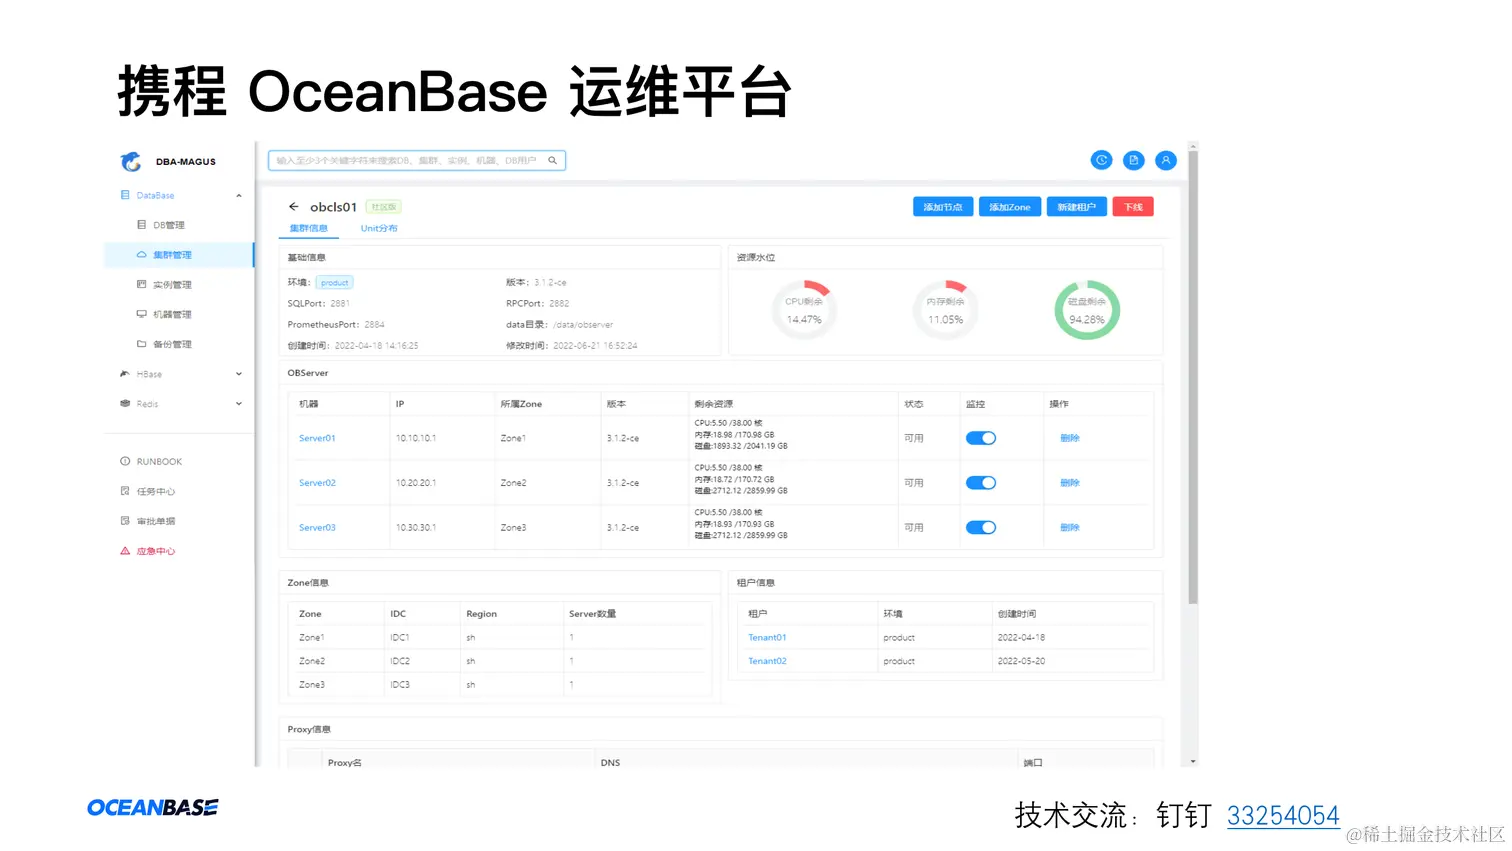Open 实例管理 in the sidebar
The width and height of the screenshot is (1512, 851).
click(x=172, y=285)
